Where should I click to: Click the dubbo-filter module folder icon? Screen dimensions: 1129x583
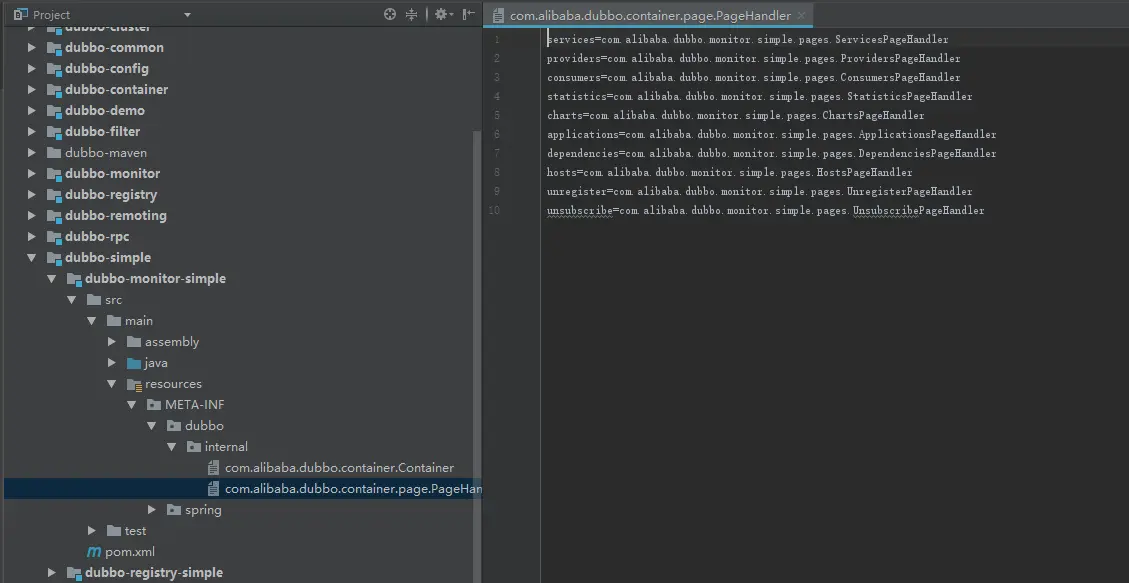point(54,131)
